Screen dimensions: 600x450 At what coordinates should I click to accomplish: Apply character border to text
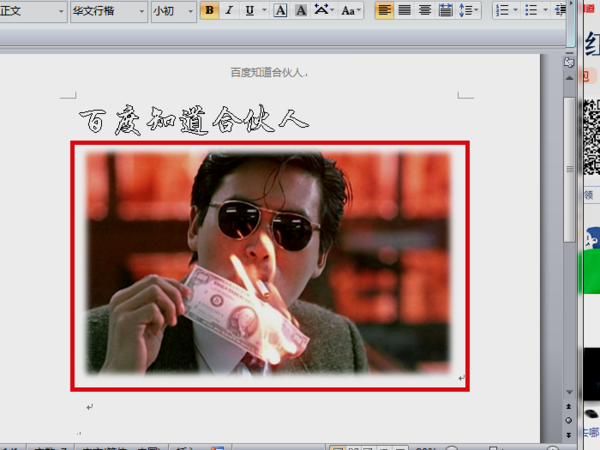click(x=280, y=10)
